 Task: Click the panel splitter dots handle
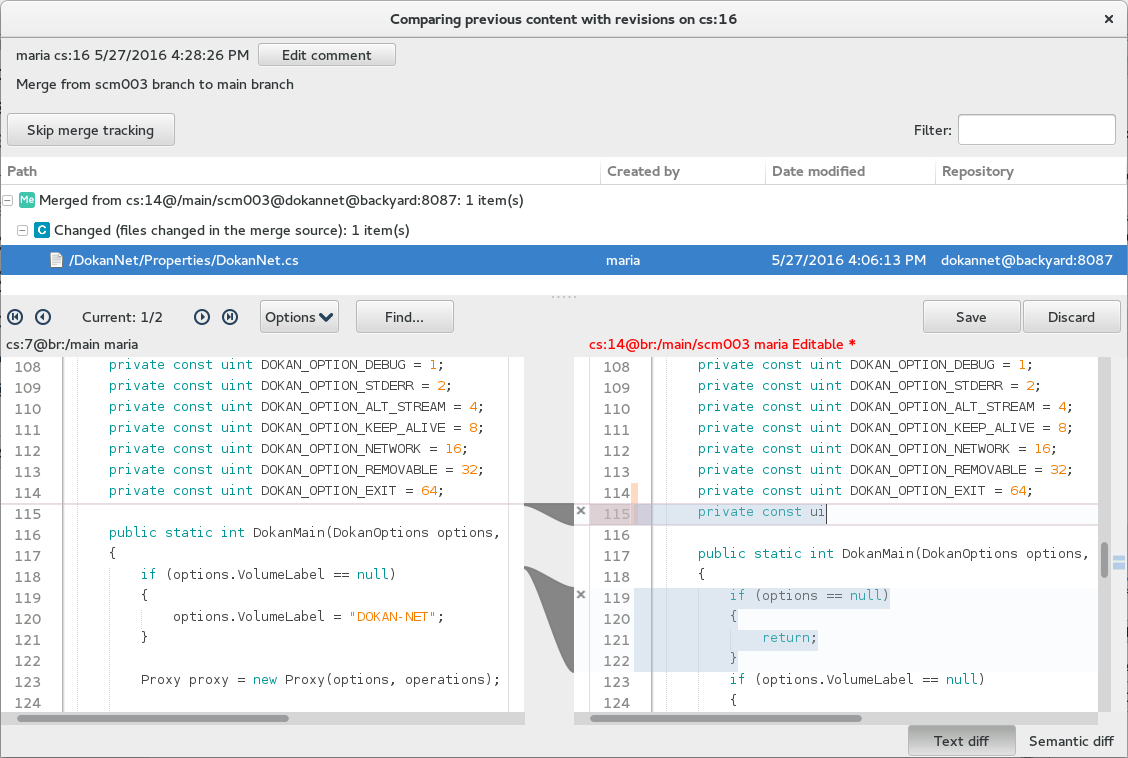563,296
